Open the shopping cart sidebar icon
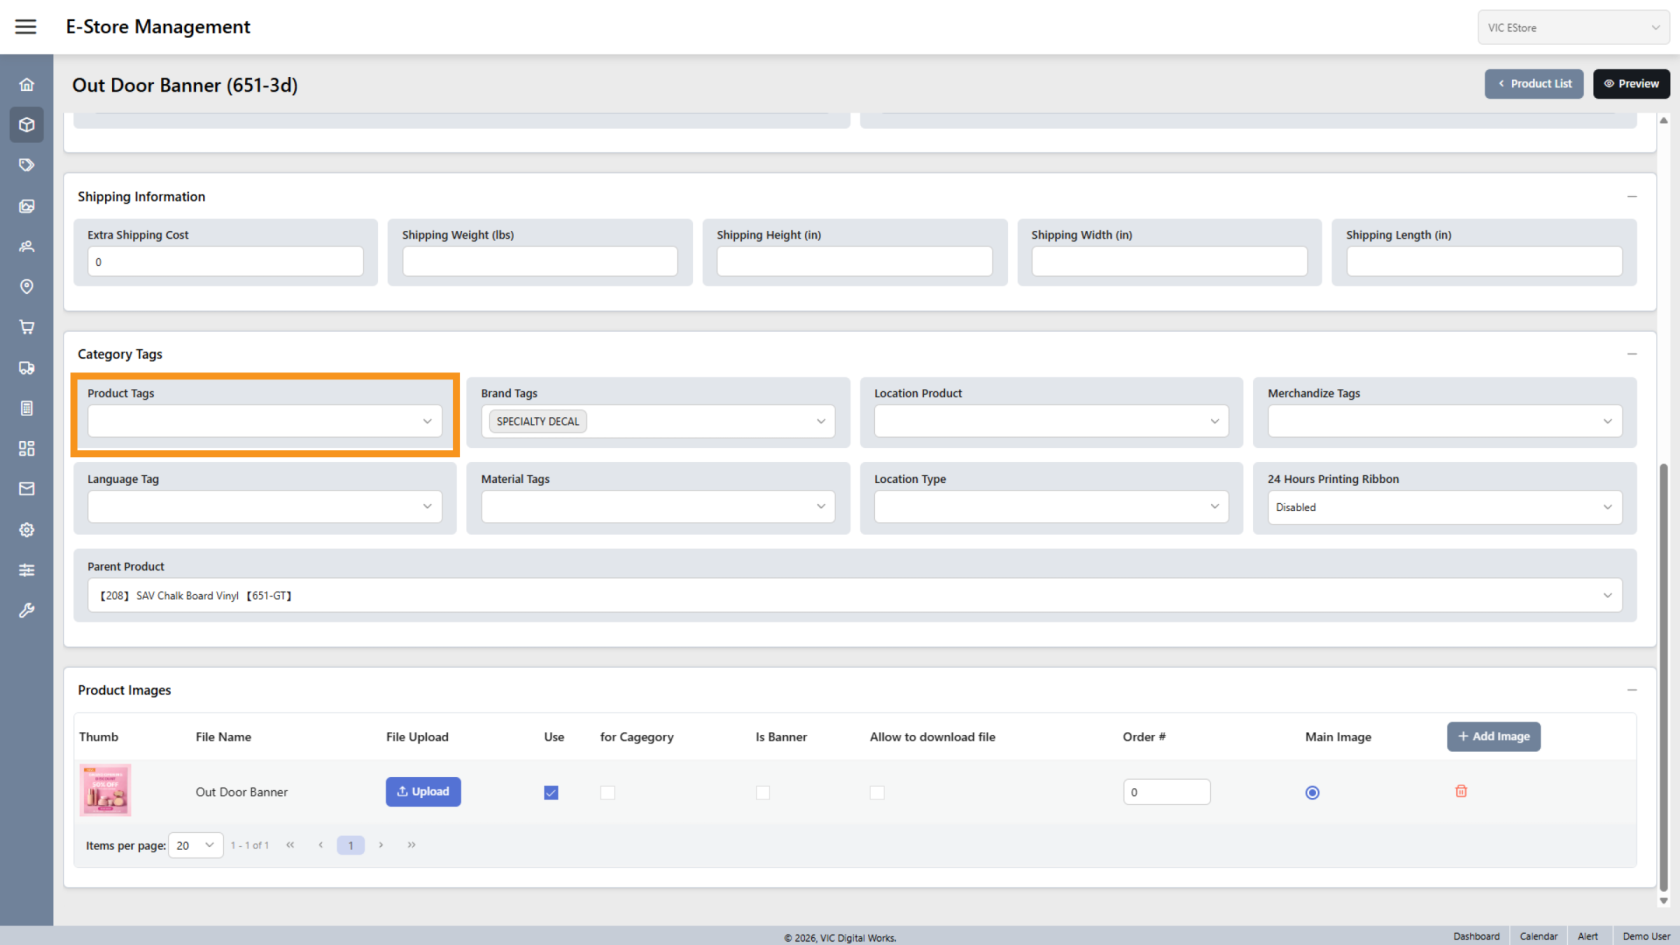 pos(27,327)
